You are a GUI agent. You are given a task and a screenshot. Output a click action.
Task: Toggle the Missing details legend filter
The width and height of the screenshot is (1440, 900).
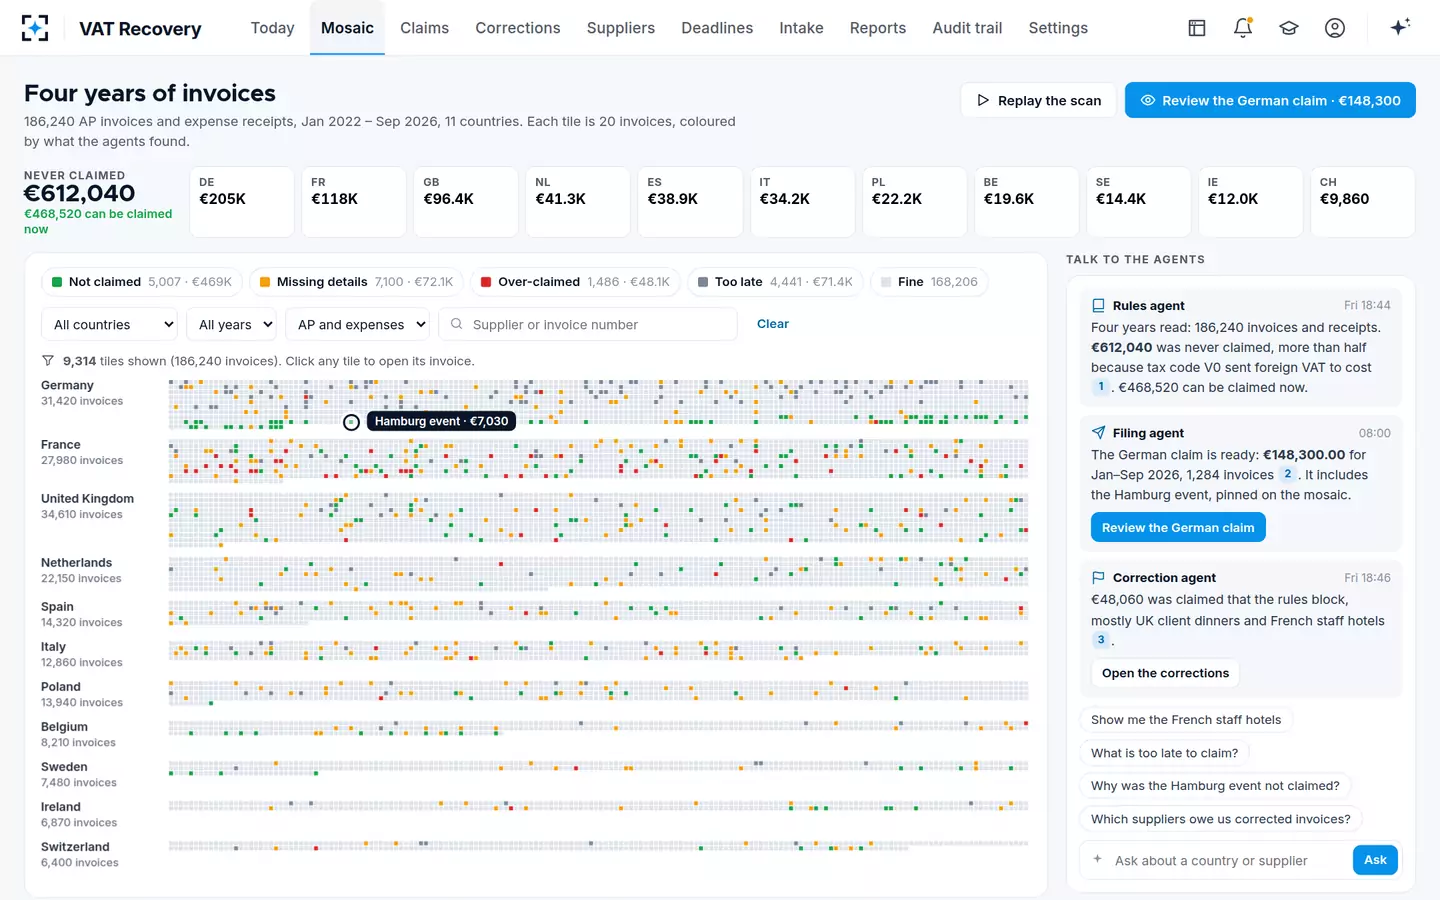(356, 282)
